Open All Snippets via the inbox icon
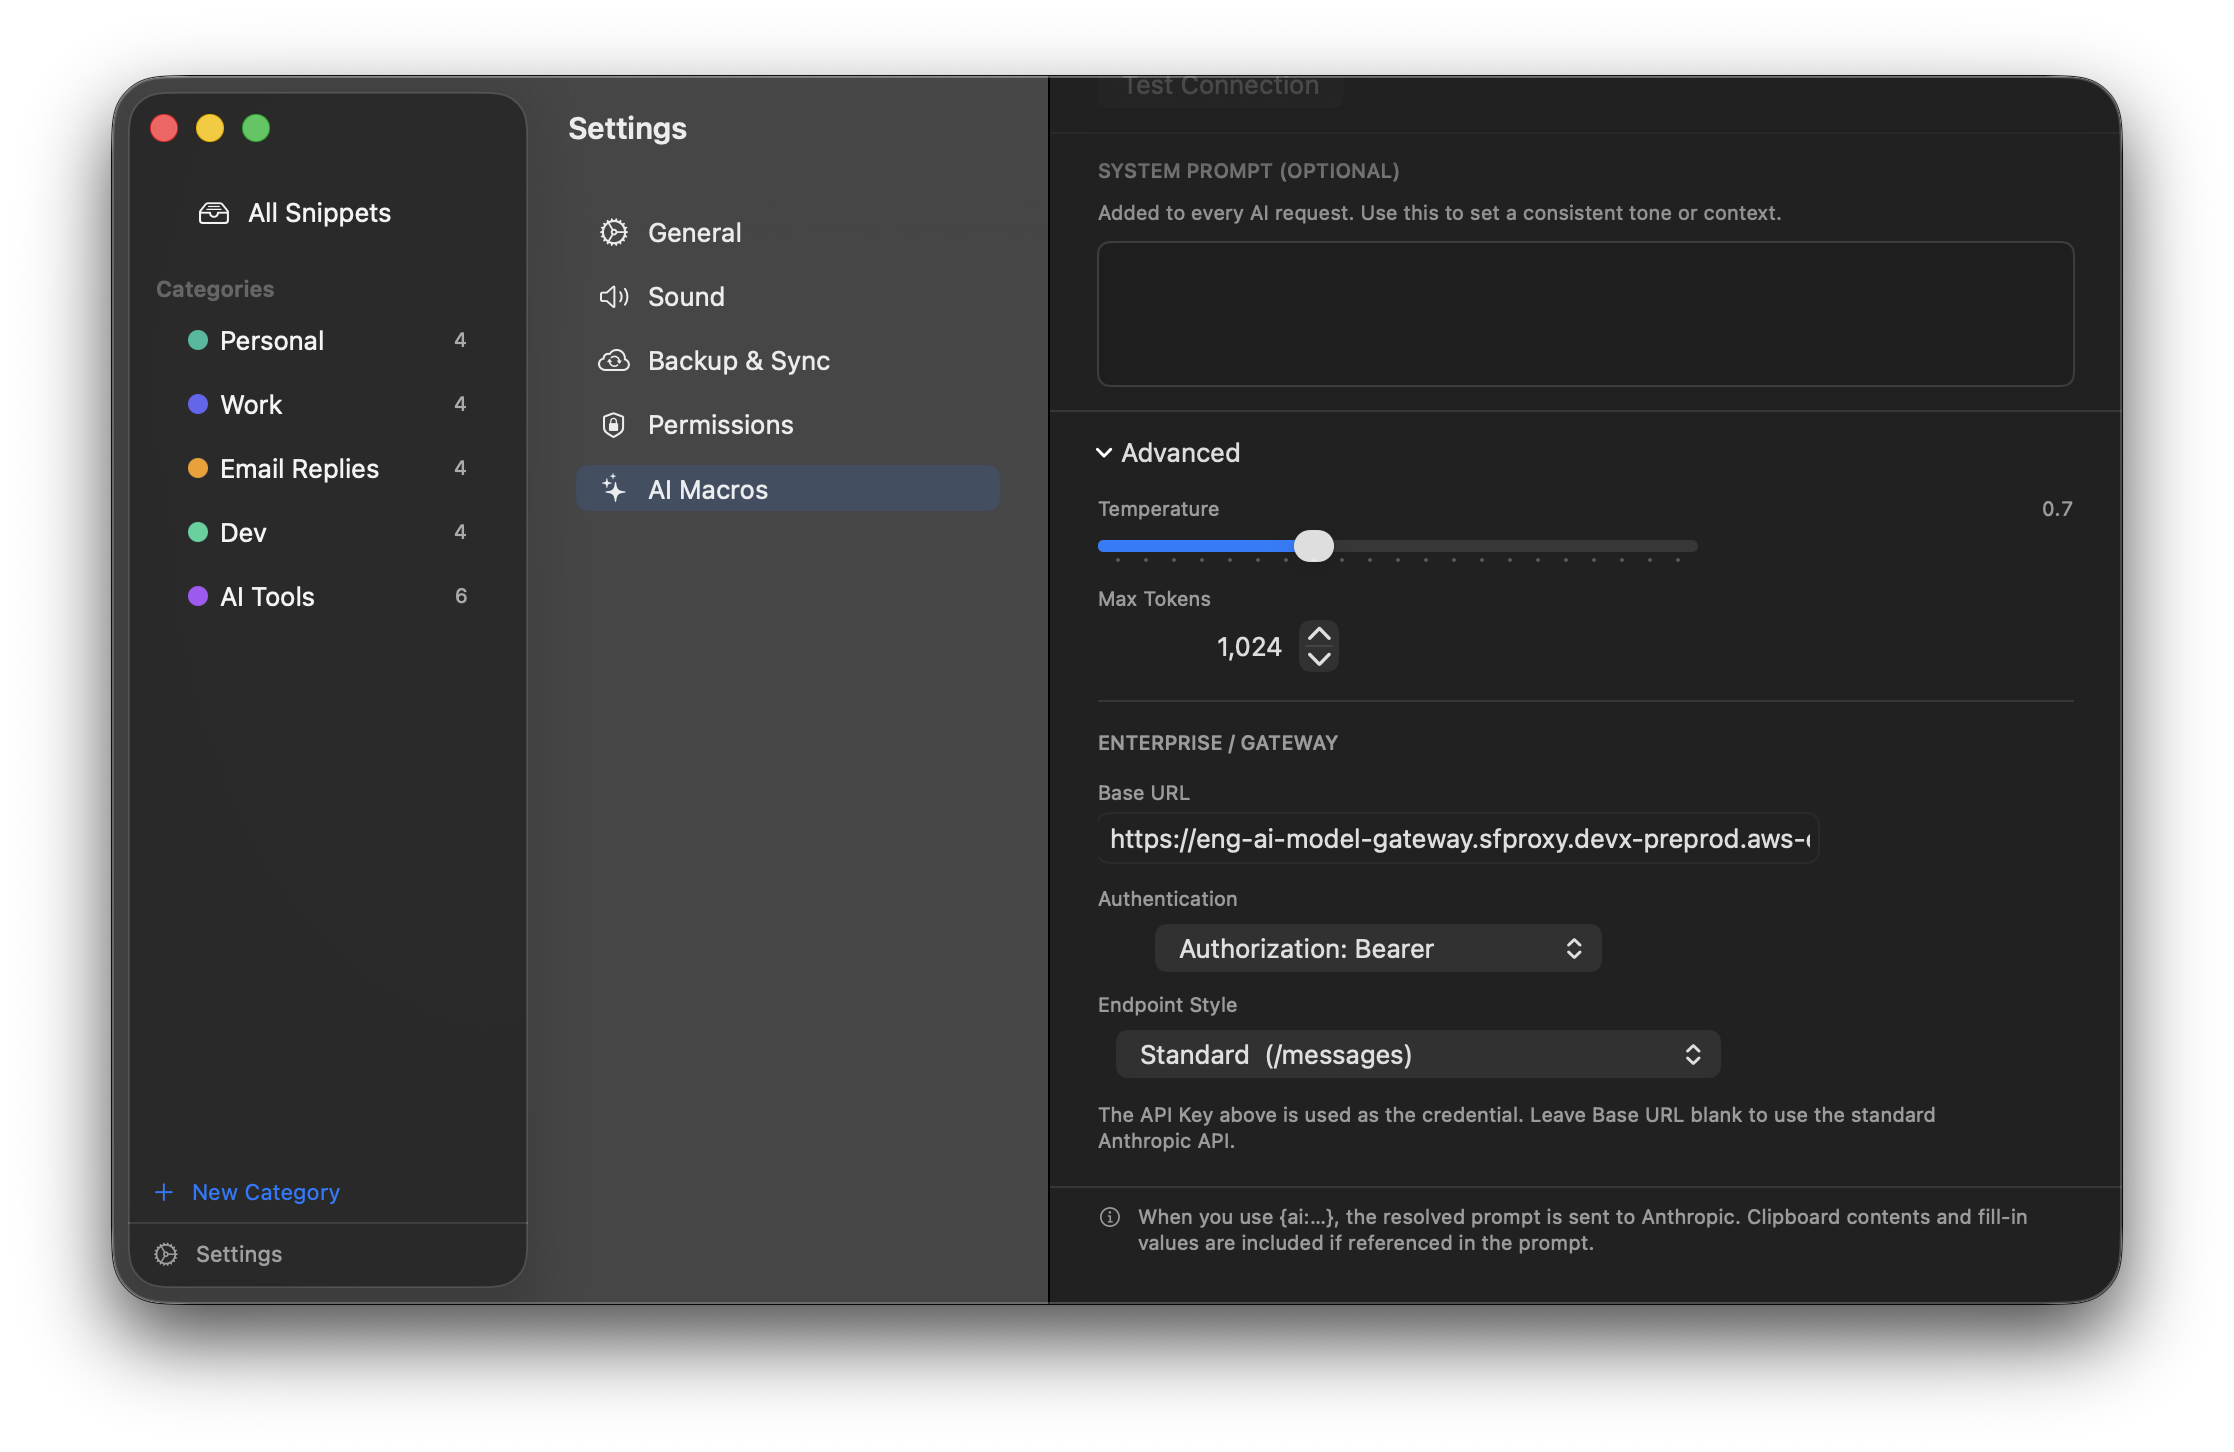The width and height of the screenshot is (2234, 1452). click(x=214, y=212)
